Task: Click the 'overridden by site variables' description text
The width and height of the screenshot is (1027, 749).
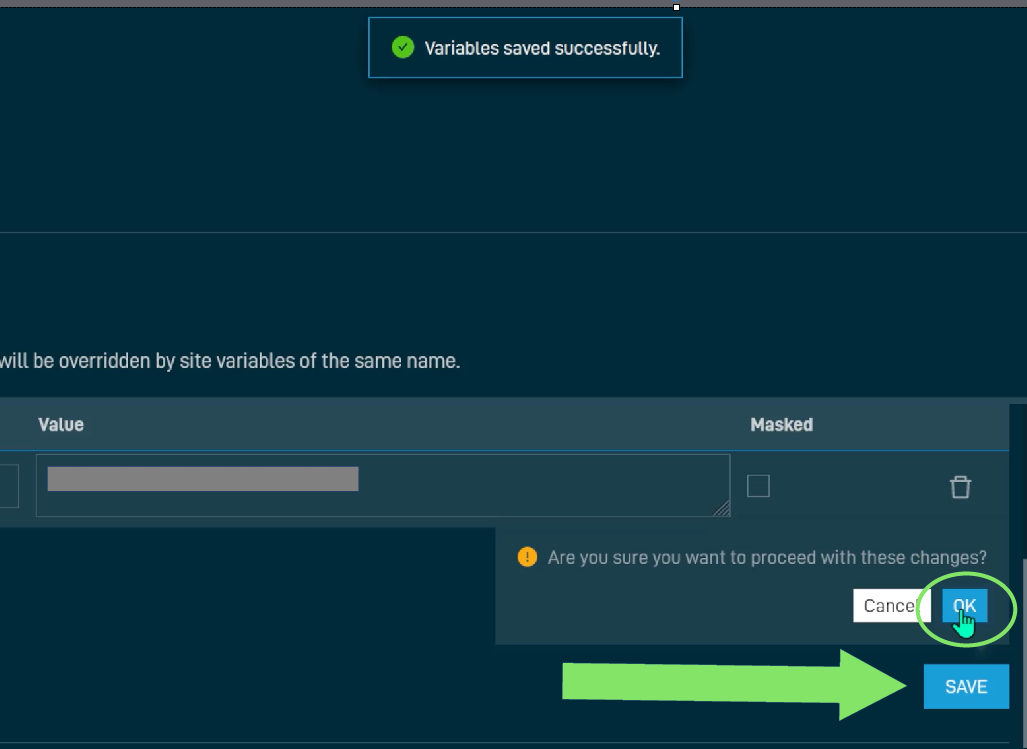Action: (x=230, y=361)
